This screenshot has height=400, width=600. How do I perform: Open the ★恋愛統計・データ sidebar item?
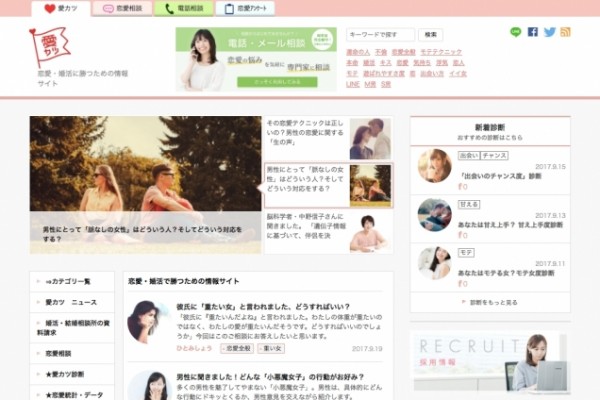[x=72, y=394]
